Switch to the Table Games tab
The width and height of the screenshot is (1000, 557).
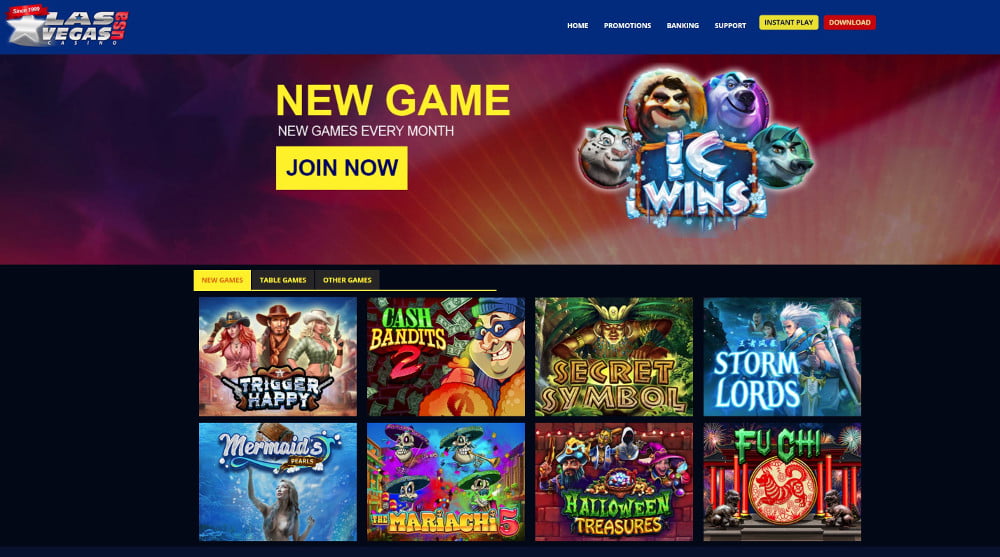click(283, 280)
